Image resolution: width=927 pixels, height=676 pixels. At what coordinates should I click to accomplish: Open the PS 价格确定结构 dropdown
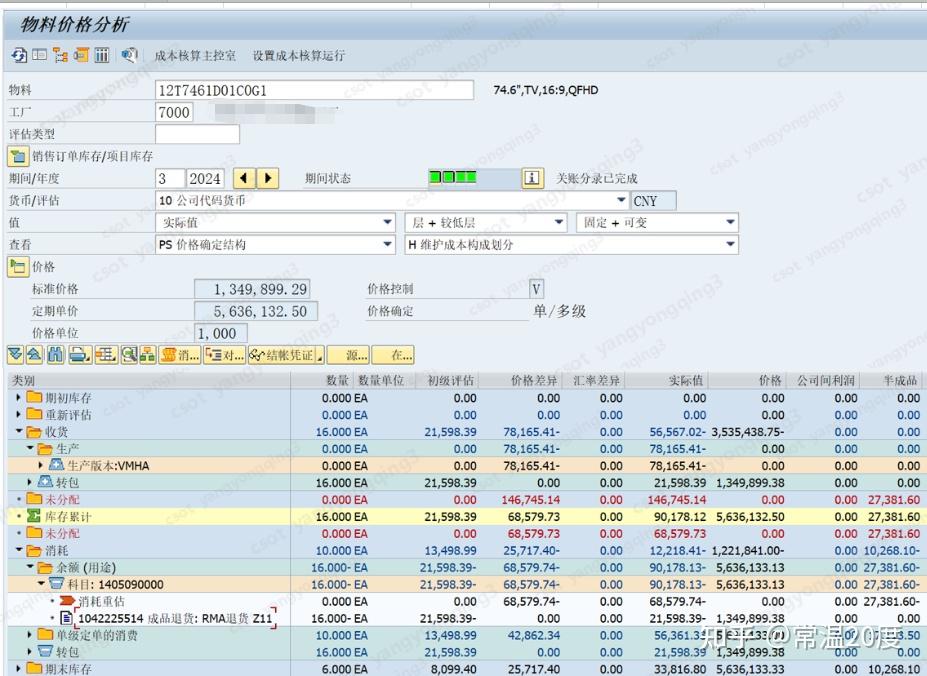385,244
